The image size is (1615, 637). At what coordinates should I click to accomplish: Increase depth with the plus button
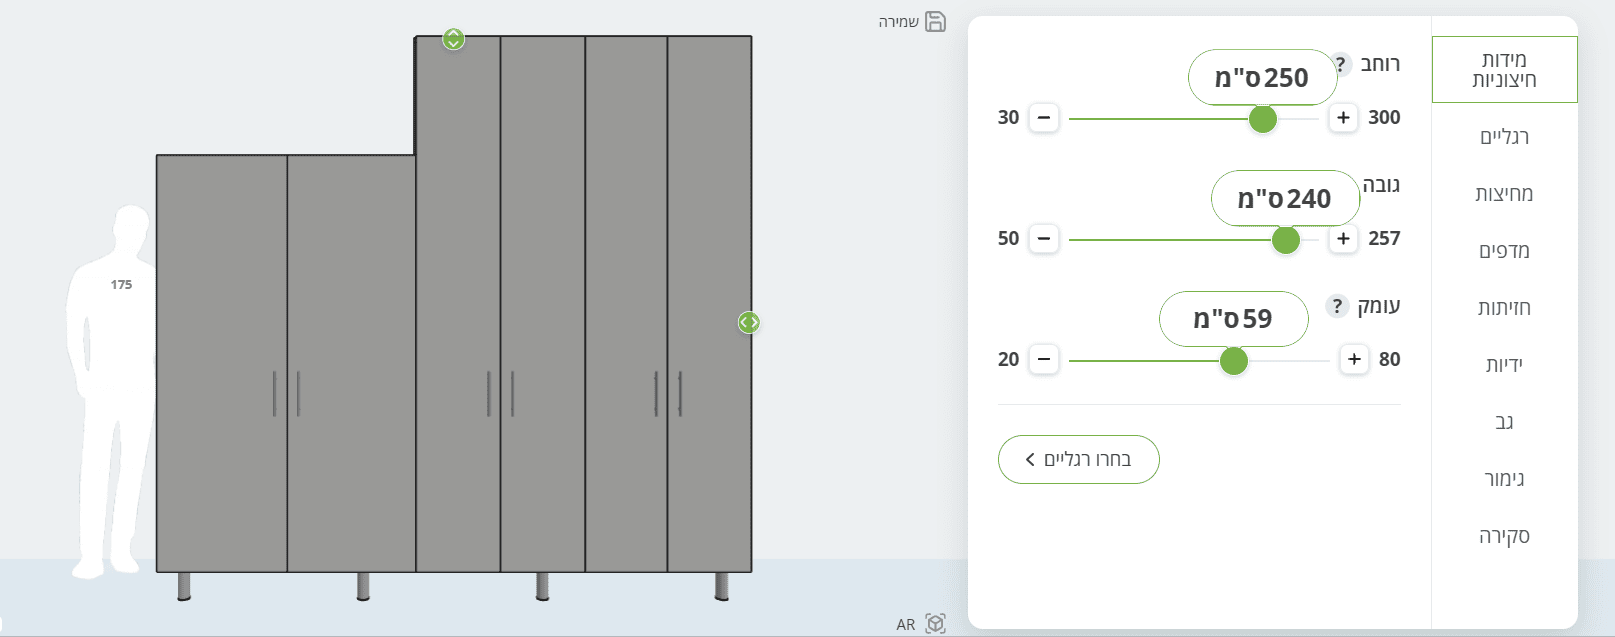[1354, 360]
